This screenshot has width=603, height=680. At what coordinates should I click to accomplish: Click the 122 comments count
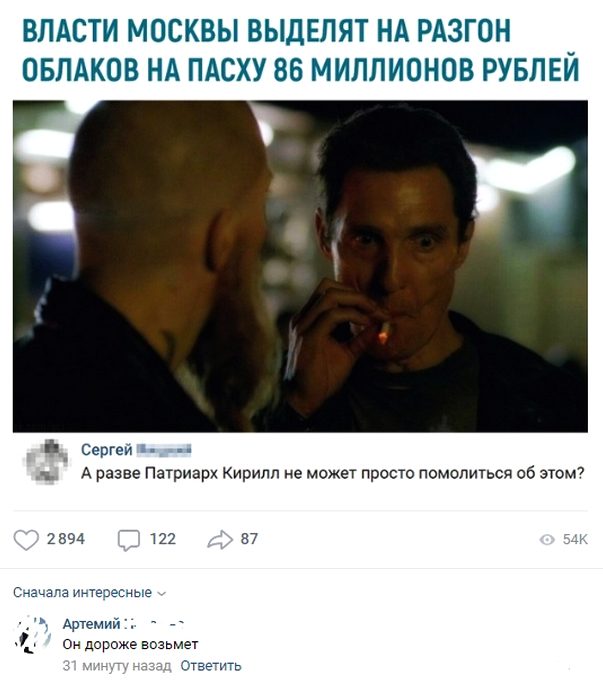click(x=163, y=539)
